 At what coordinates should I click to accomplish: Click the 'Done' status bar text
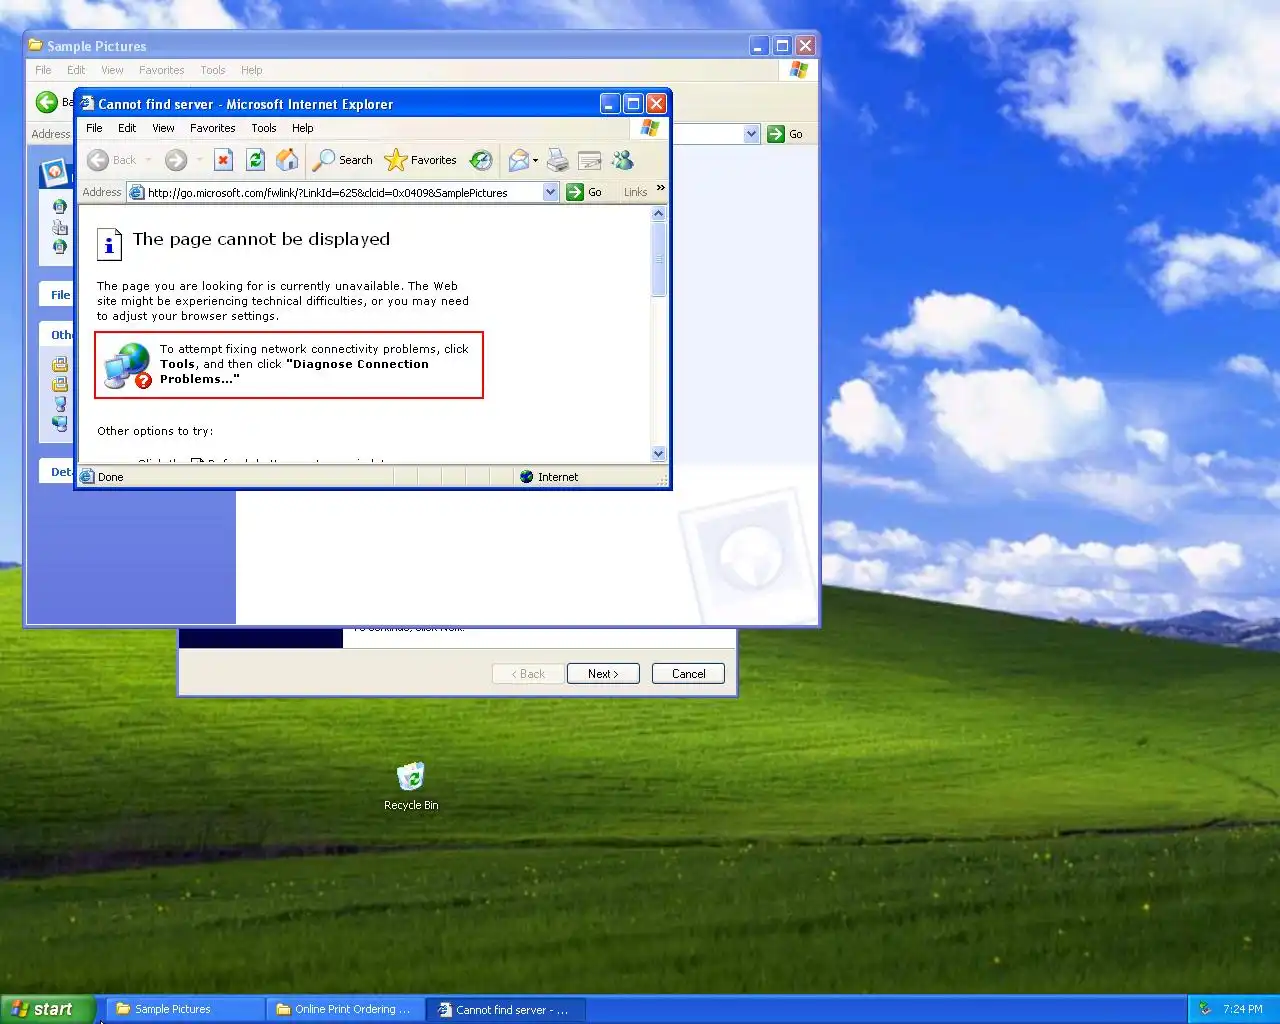(111, 477)
